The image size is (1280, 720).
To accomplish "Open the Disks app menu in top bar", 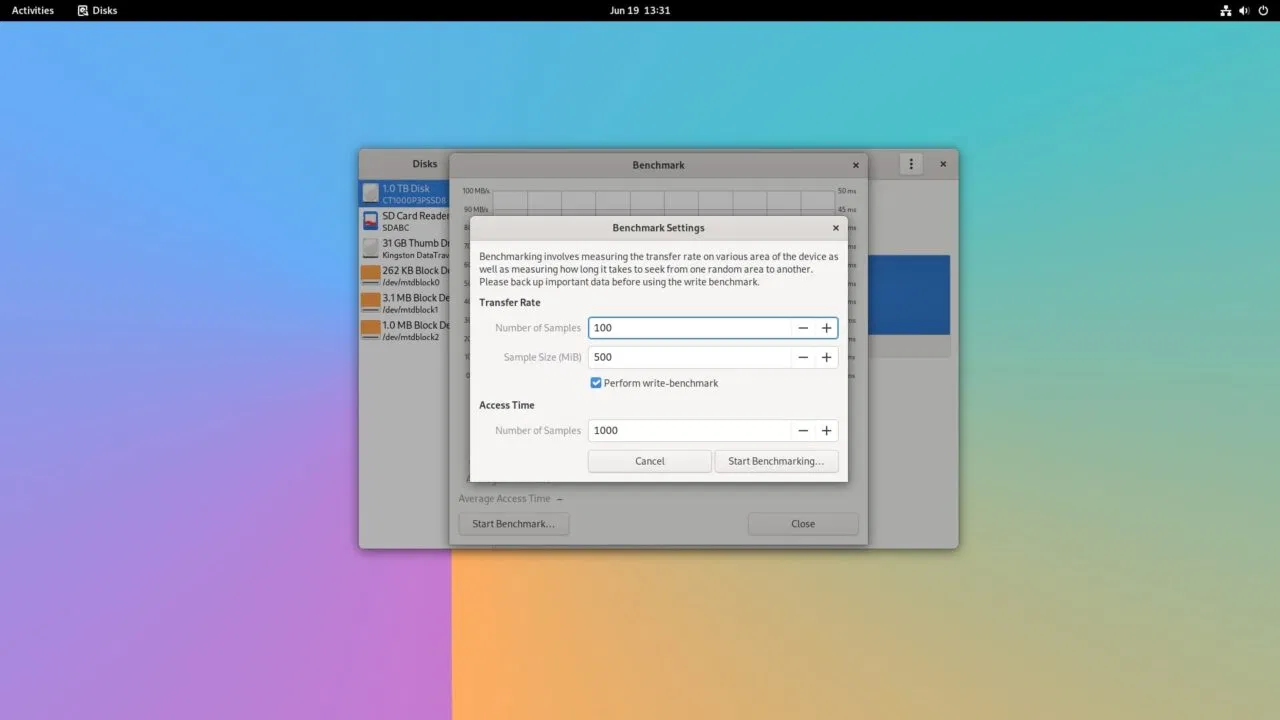I will point(97,10).
